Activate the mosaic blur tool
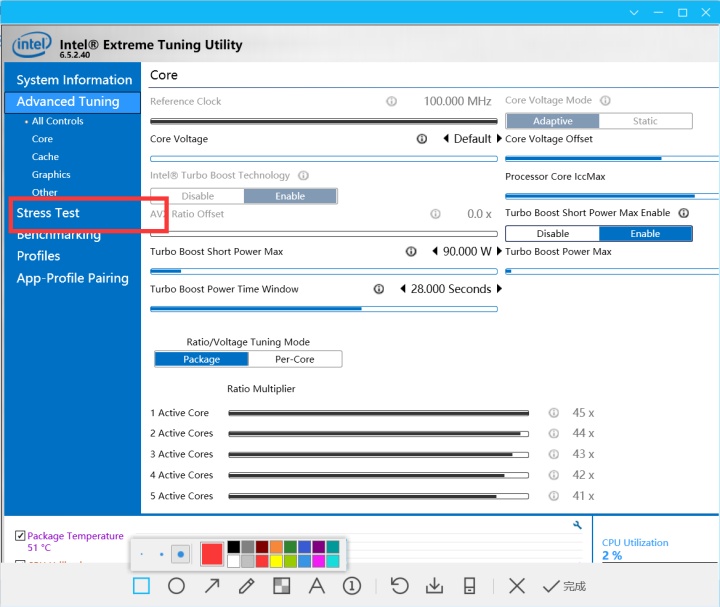This screenshot has width=720, height=607. tap(281, 586)
